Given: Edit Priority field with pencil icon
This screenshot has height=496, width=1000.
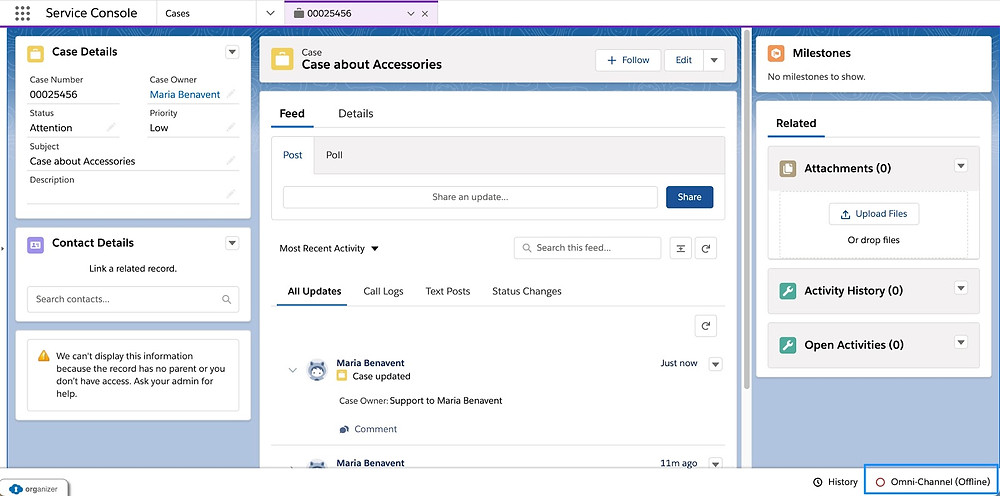Looking at the screenshot, I should pos(231,128).
